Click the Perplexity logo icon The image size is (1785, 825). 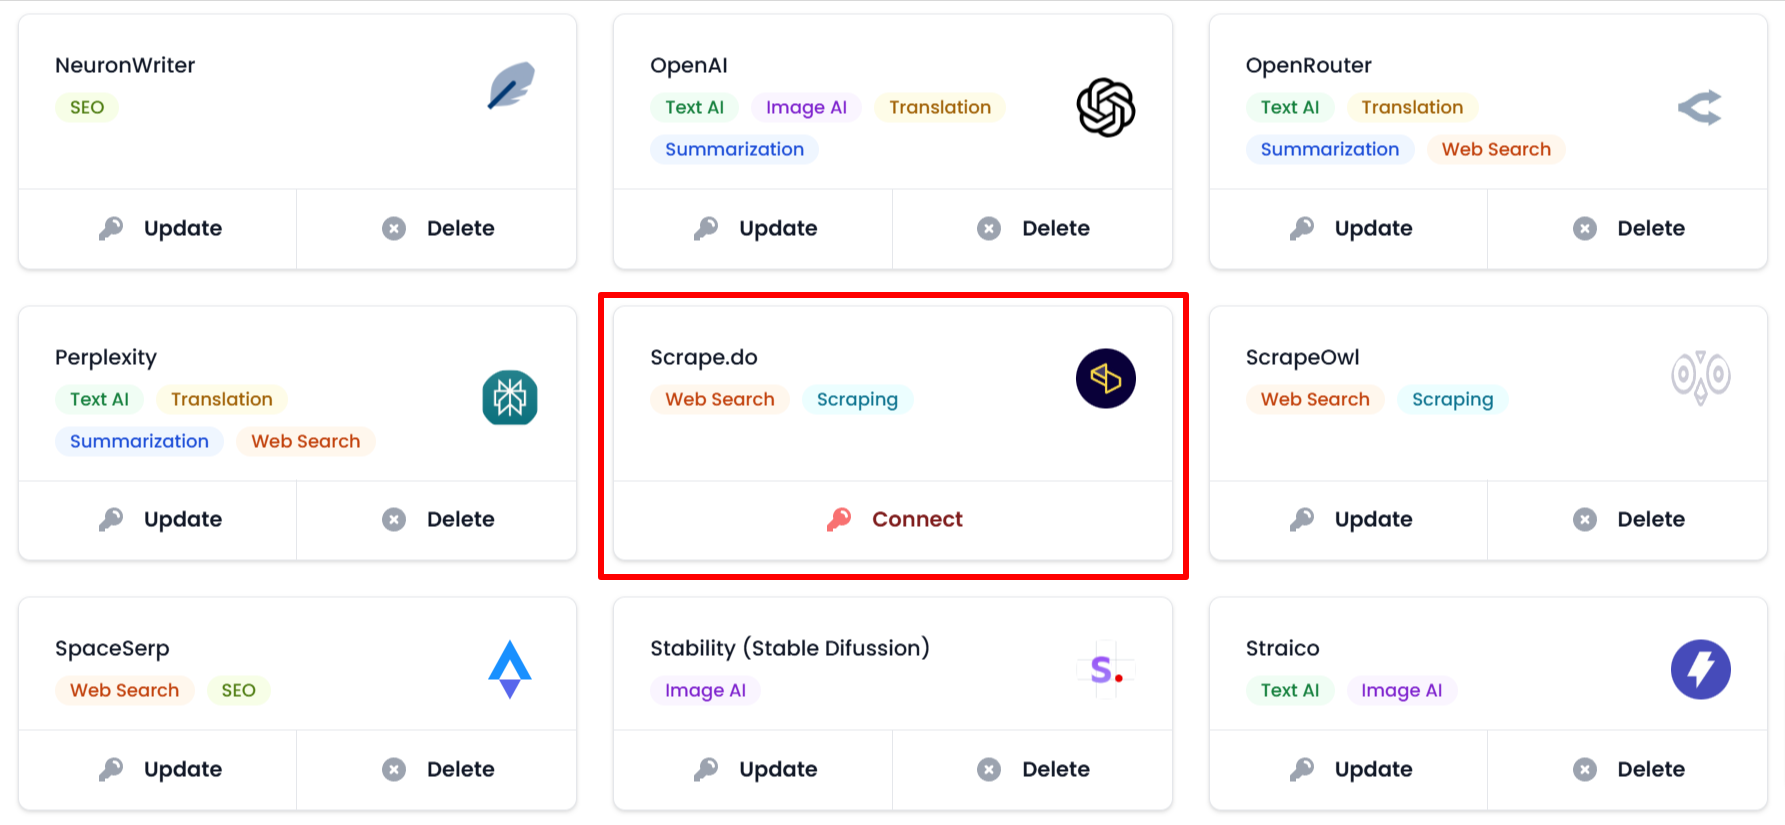pos(510,398)
